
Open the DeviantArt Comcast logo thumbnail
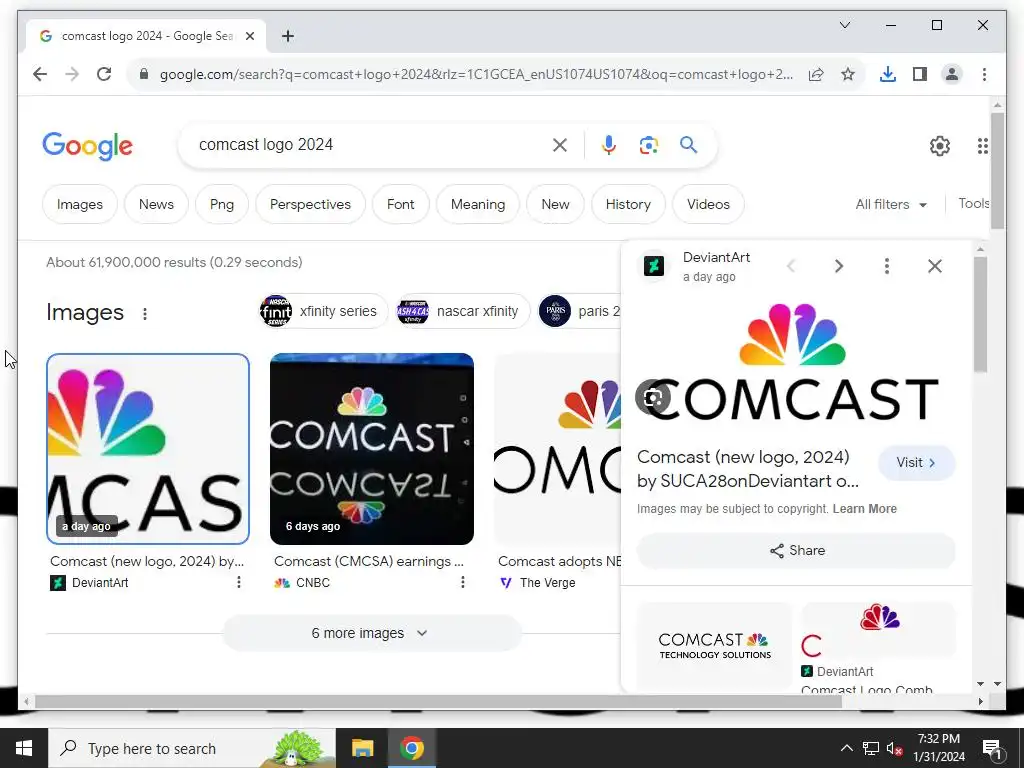click(x=148, y=449)
